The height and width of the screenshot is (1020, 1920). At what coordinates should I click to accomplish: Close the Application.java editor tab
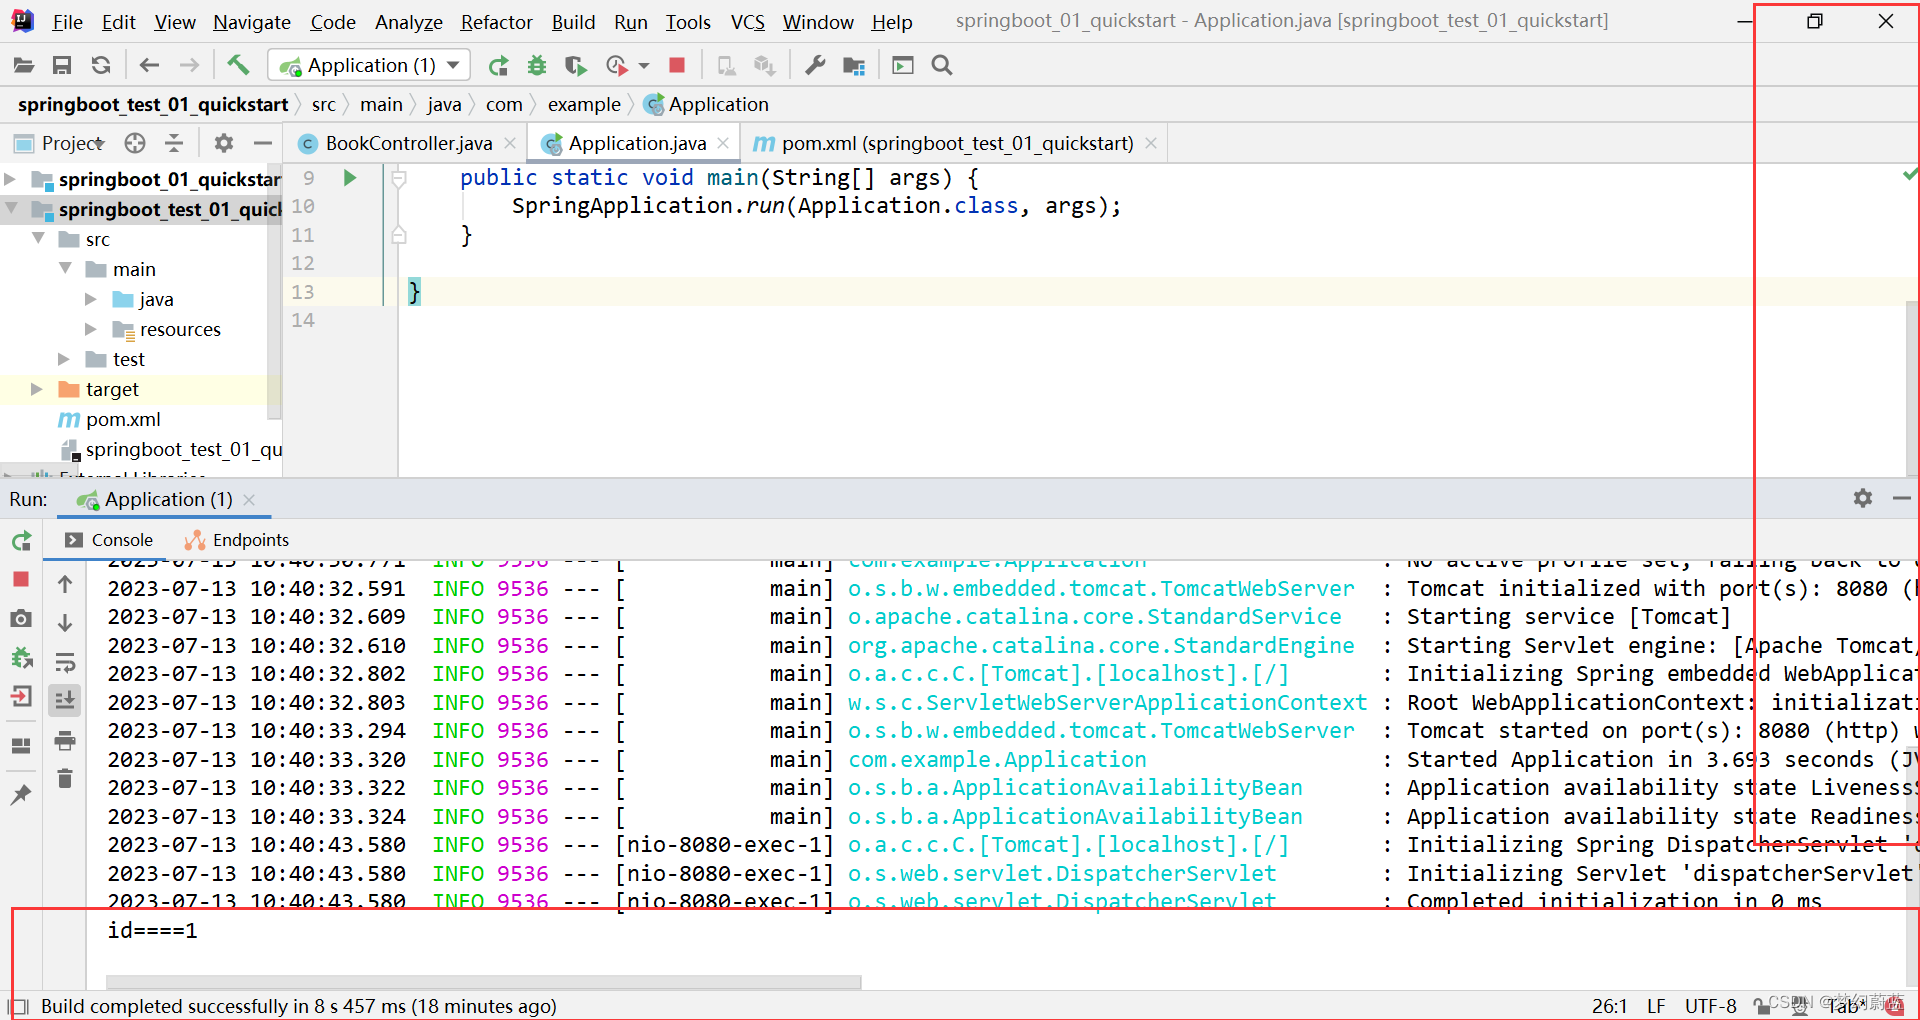pos(723,143)
